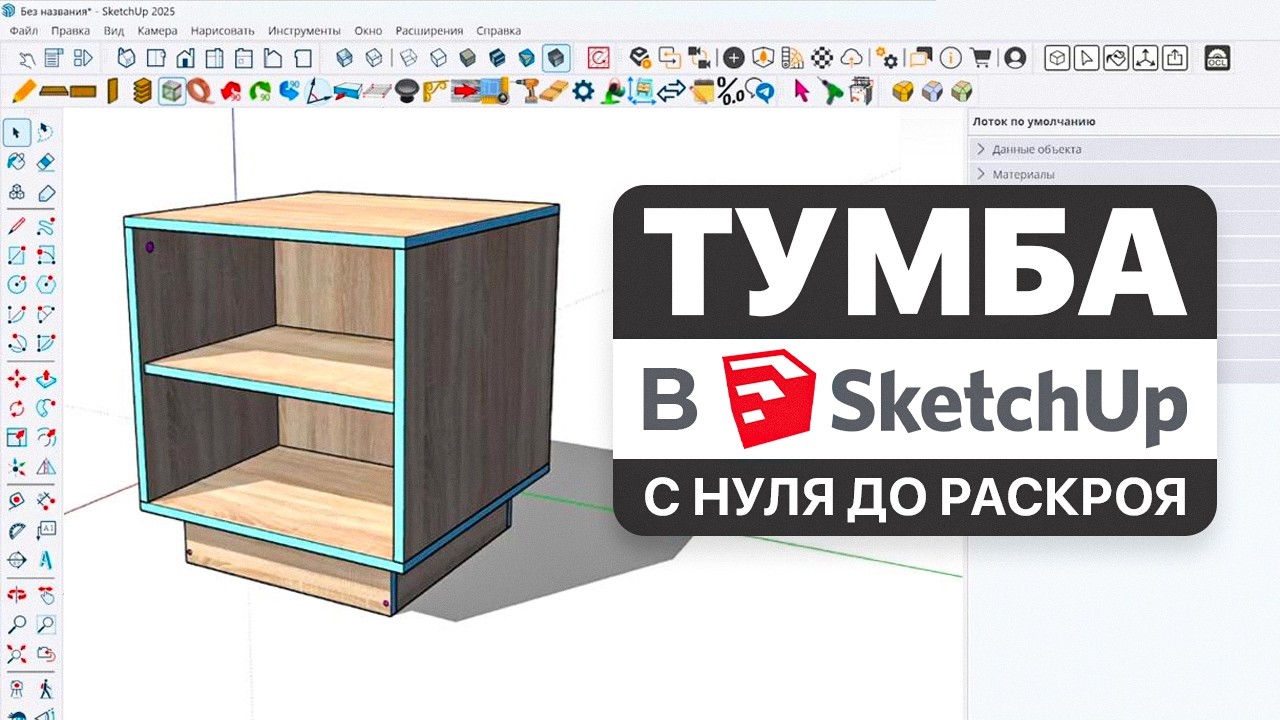
Task: Open the user account profile icon
Action: (x=1015, y=58)
